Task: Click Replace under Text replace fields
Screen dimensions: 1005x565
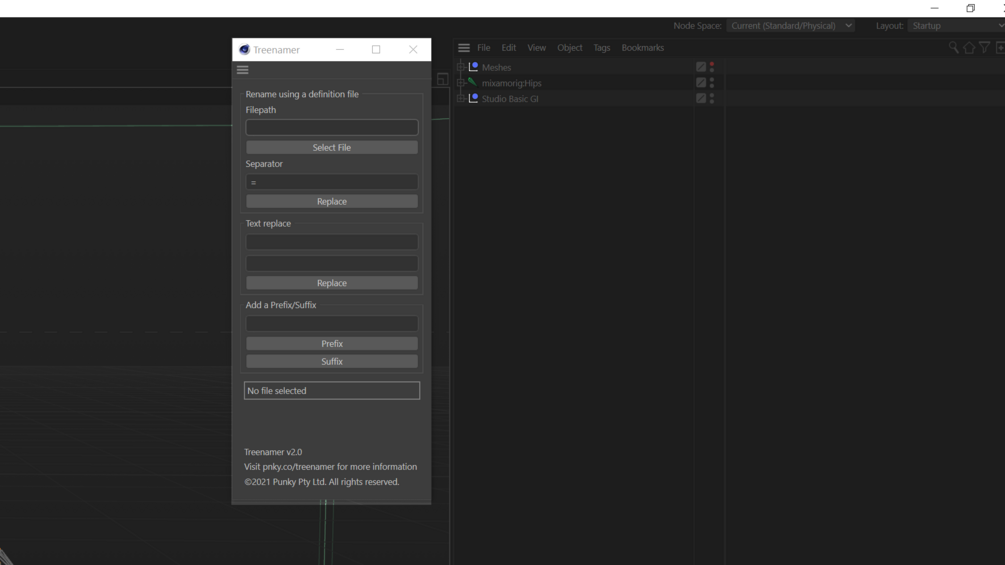Action: (x=331, y=282)
